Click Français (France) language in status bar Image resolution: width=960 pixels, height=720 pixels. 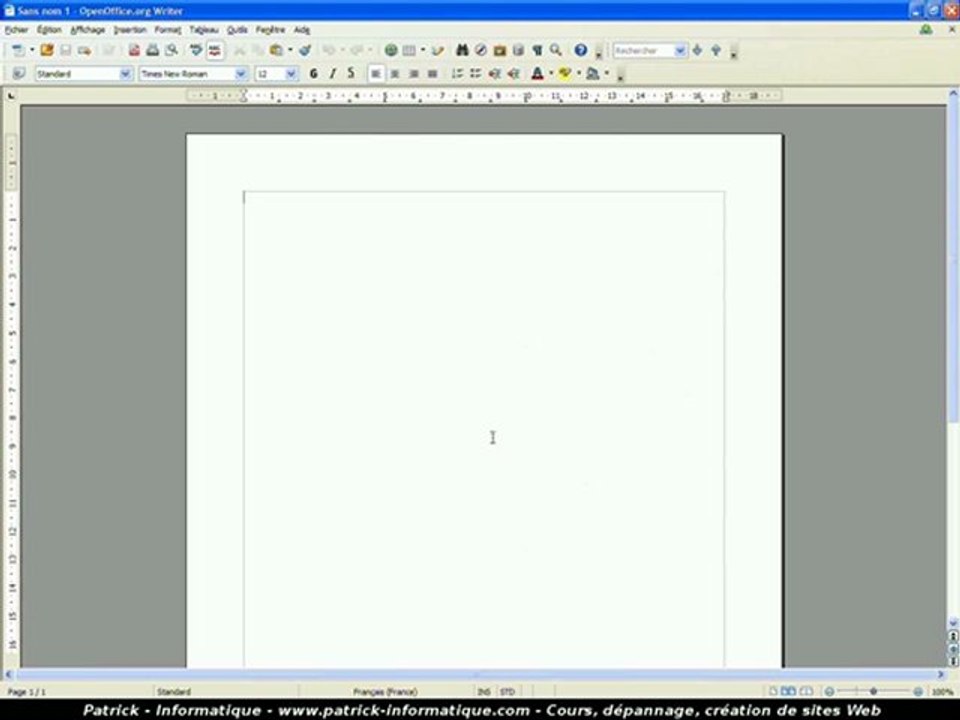pyautogui.click(x=385, y=692)
